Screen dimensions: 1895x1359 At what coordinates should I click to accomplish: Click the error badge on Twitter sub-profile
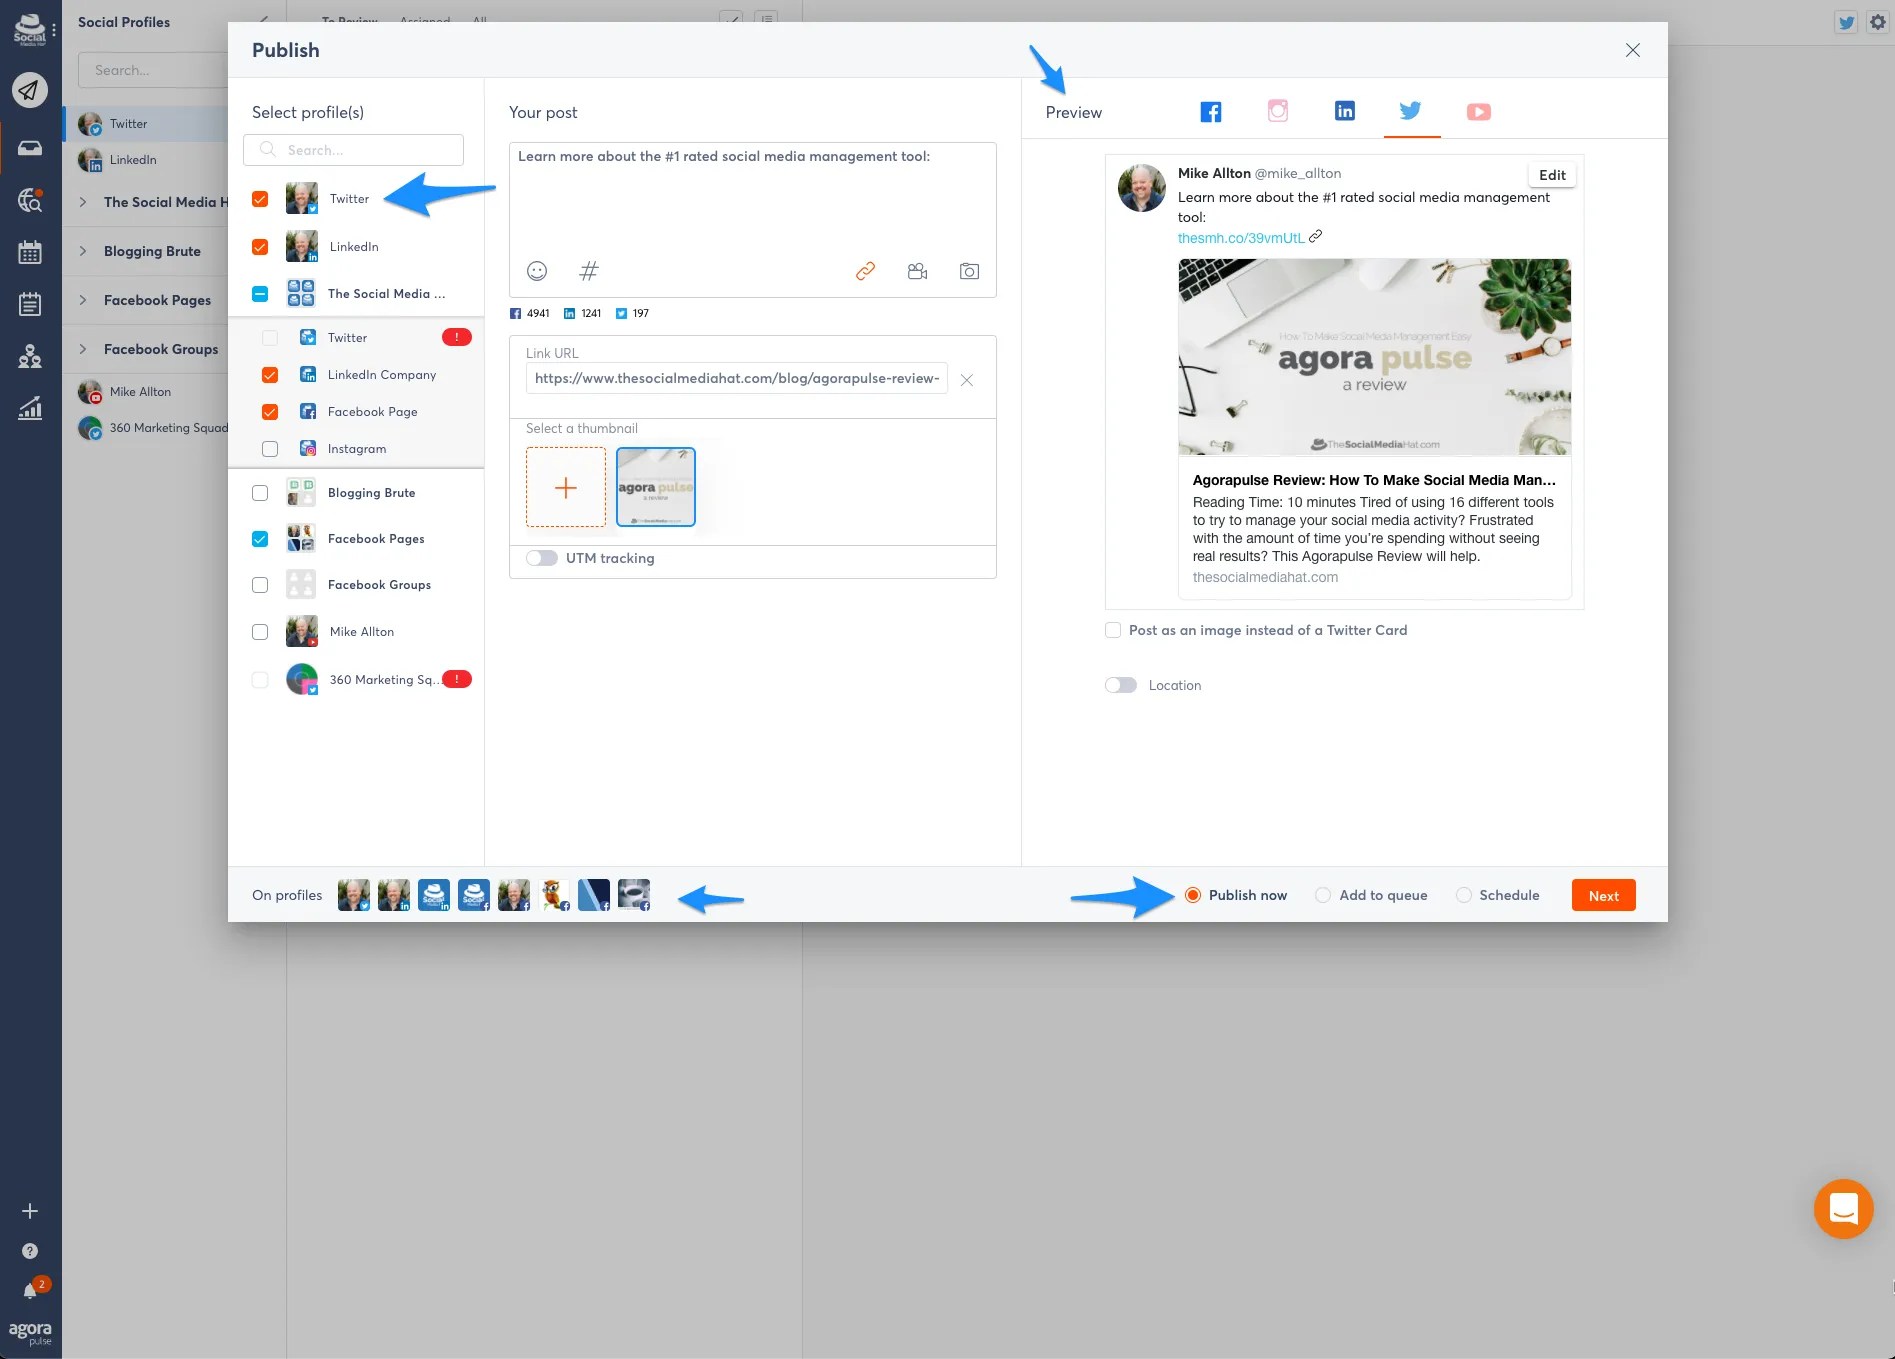click(457, 337)
